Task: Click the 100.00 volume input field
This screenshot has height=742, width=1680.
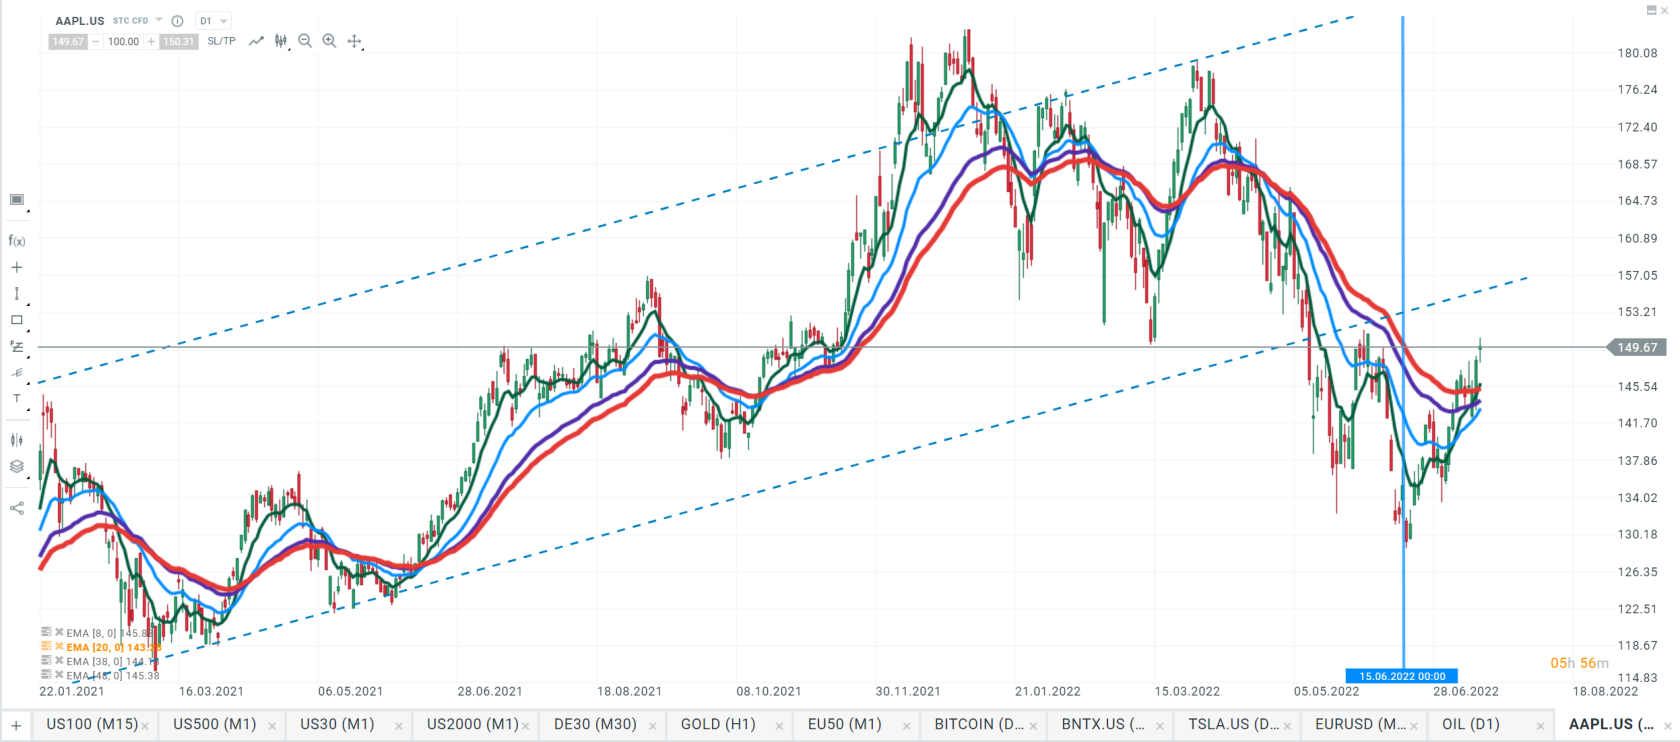Action: pyautogui.click(x=123, y=41)
